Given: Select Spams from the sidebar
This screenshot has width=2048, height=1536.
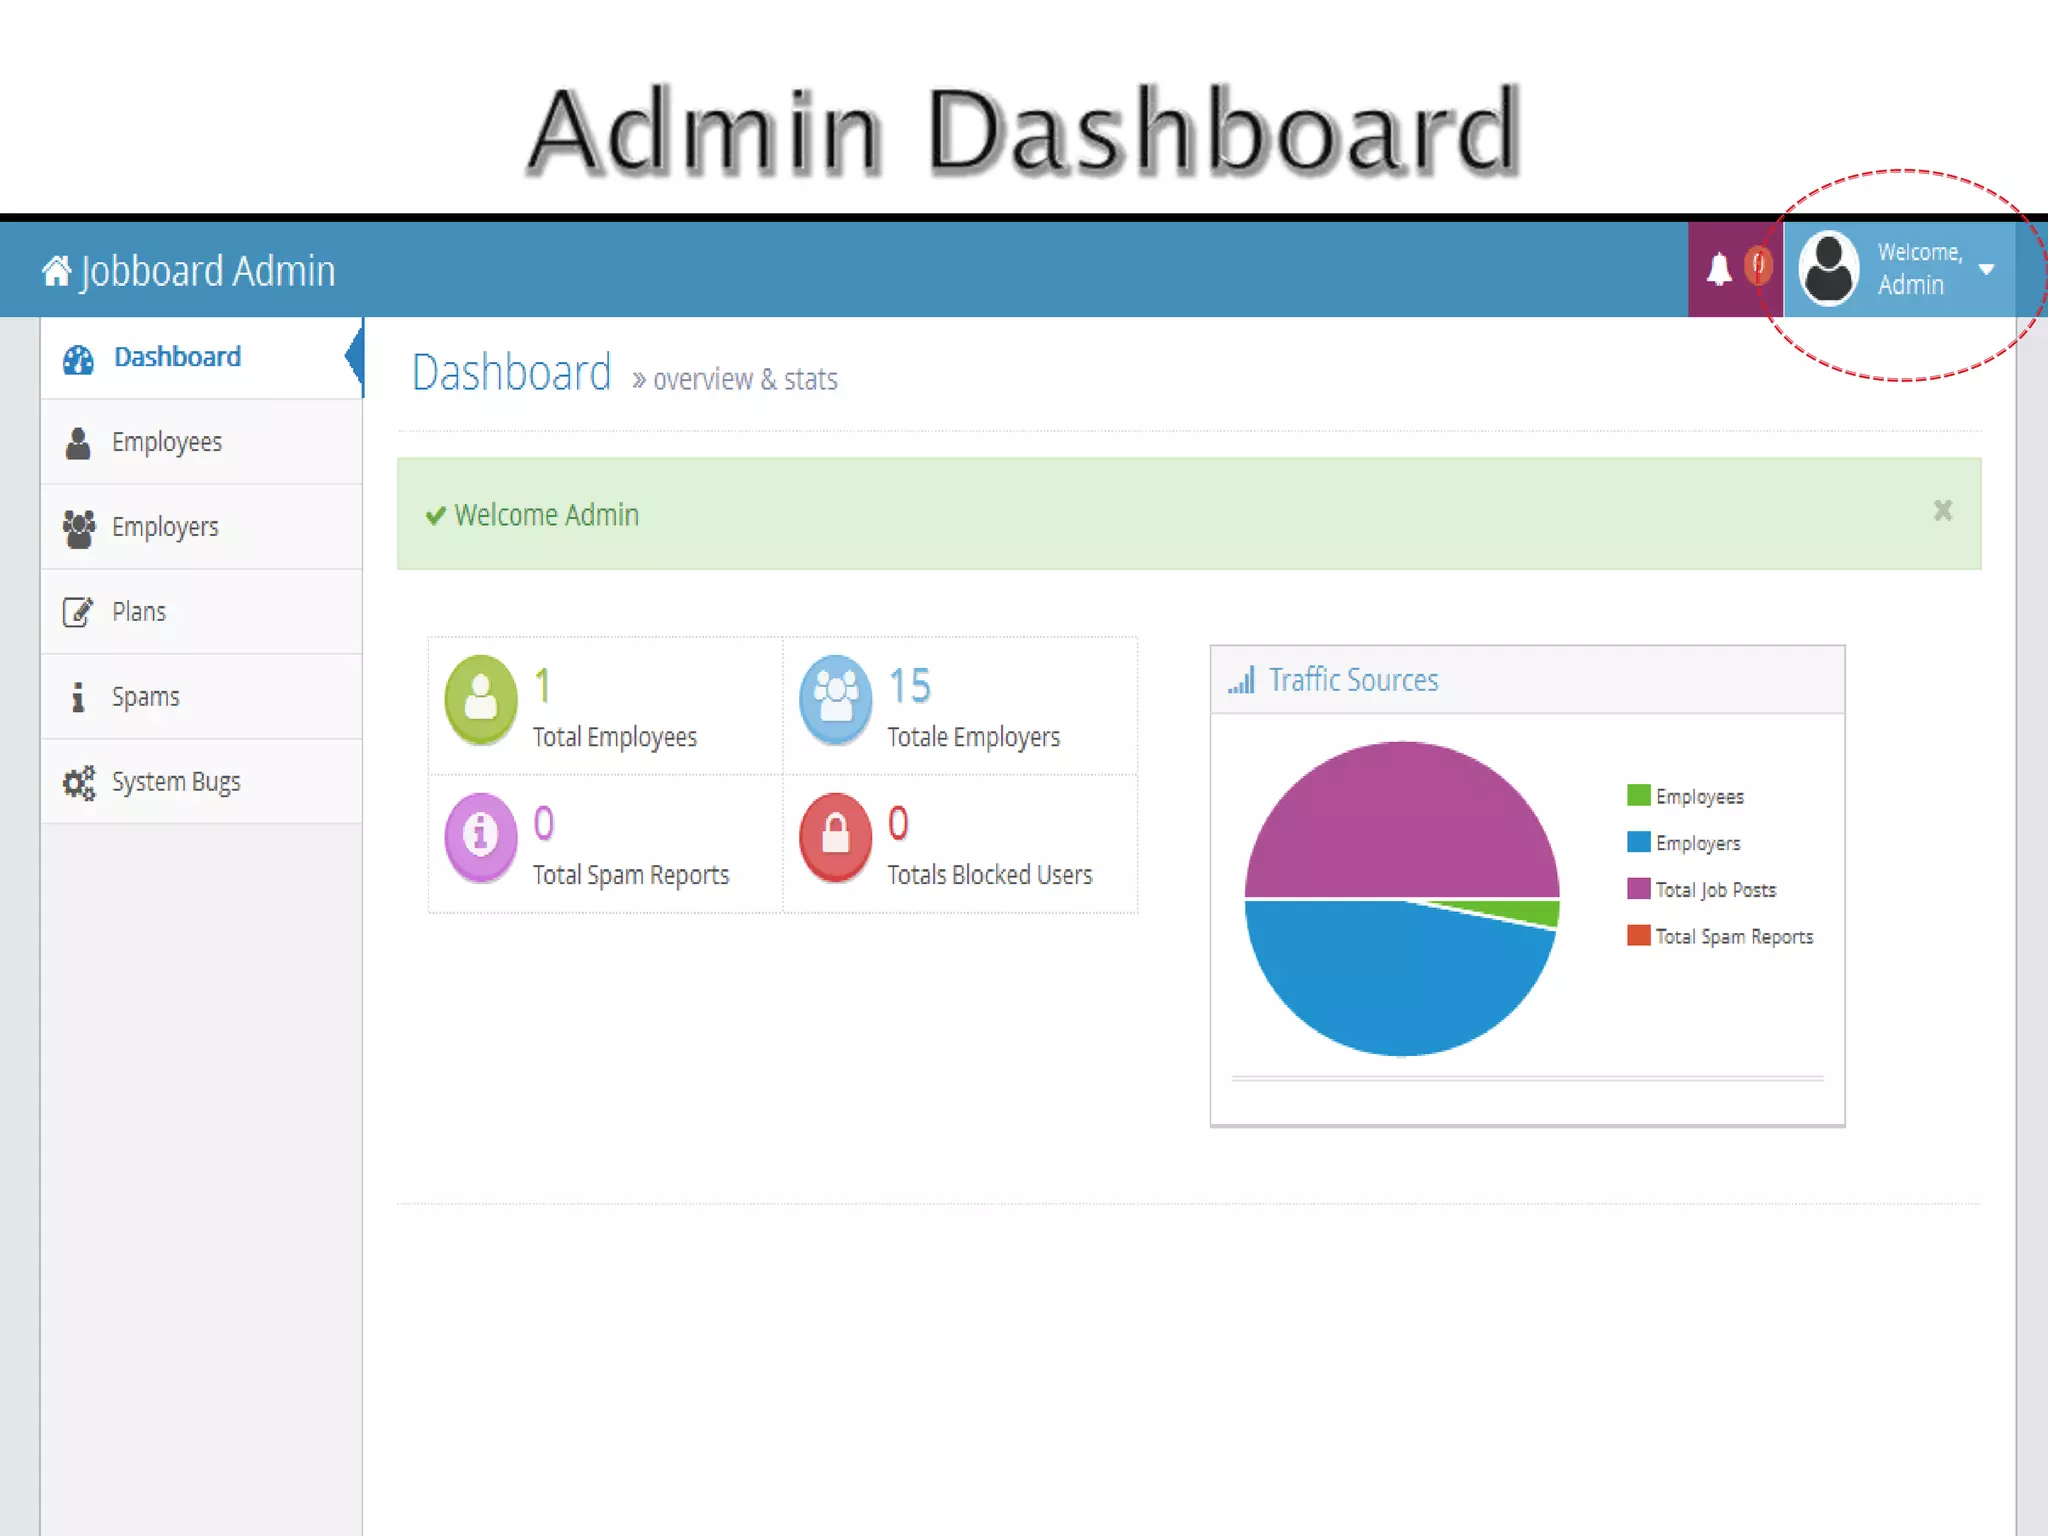Looking at the screenshot, I should pyautogui.click(x=145, y=697).
